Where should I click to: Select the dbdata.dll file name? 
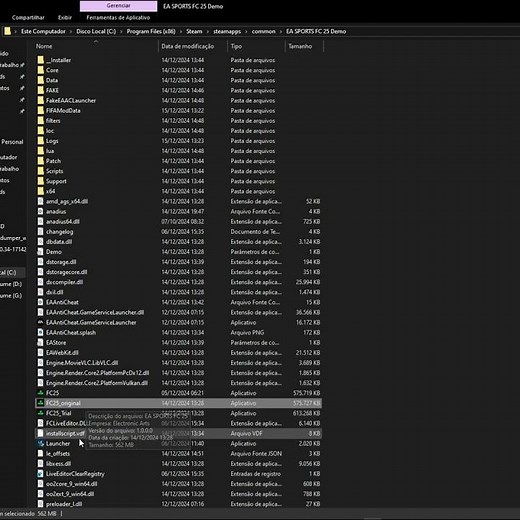pyautogui.click(x=59, y=242)
